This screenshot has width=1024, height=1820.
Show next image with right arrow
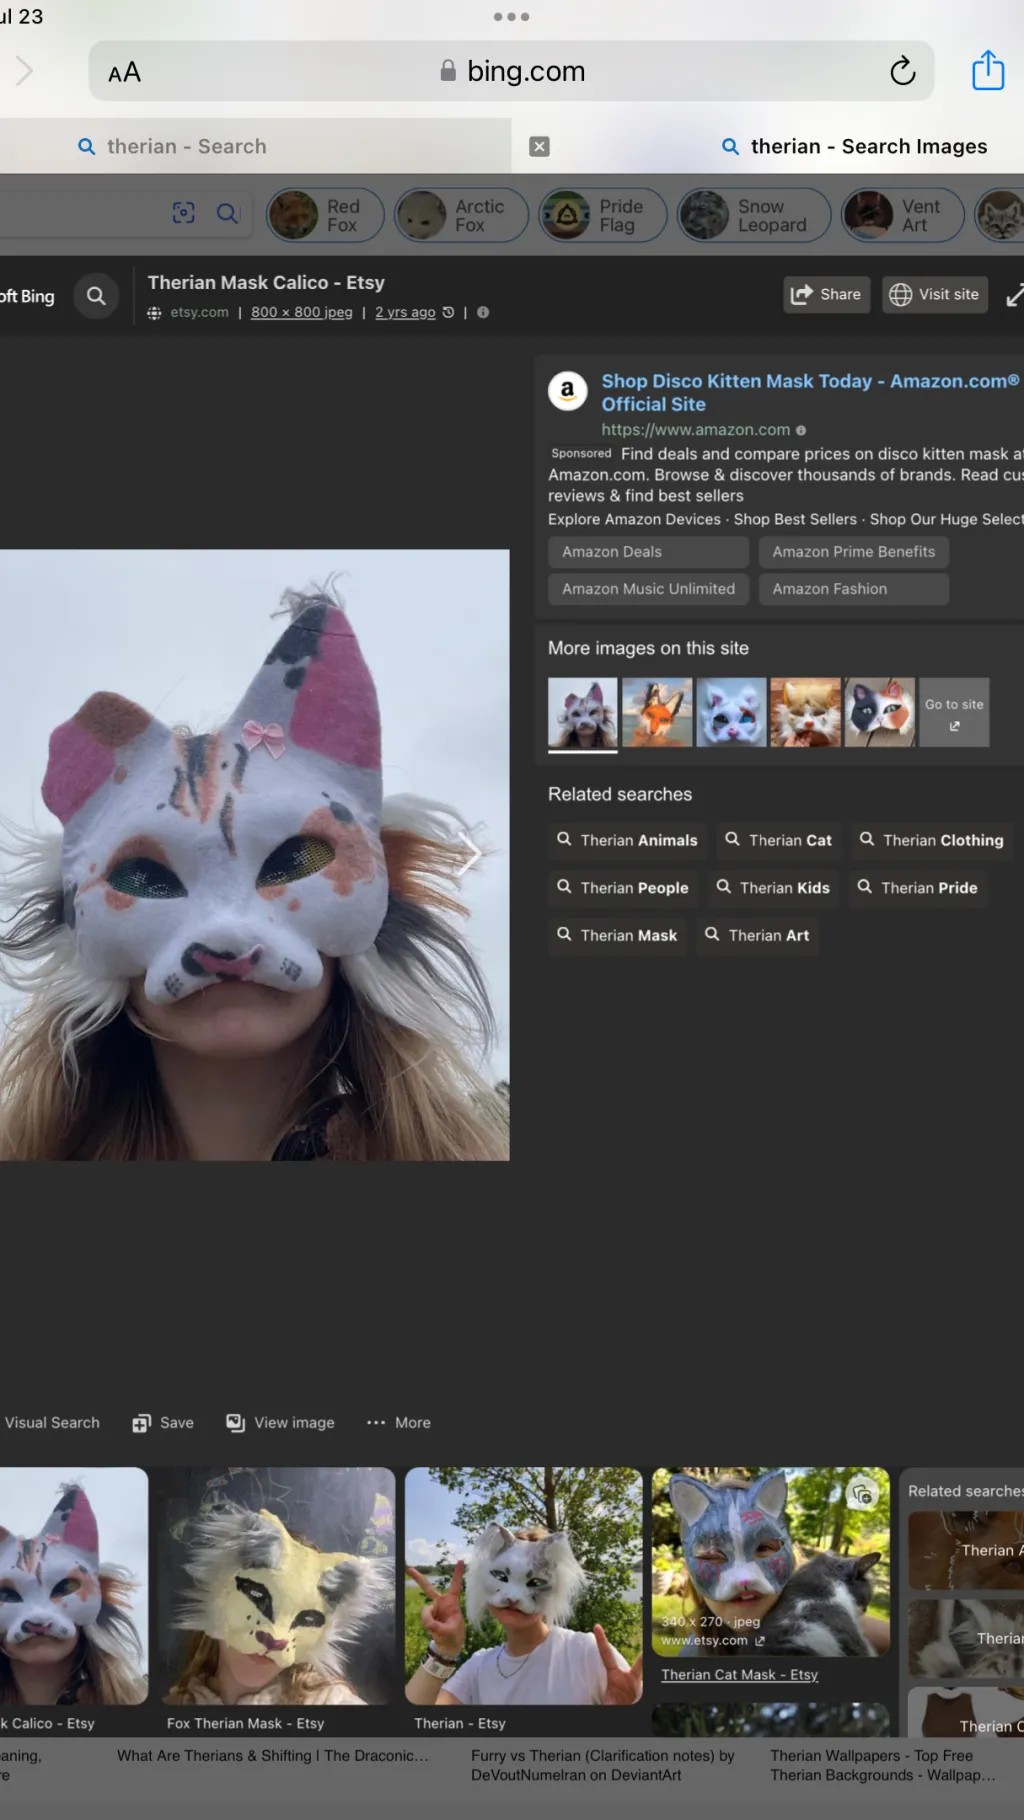tap(469, 854)
